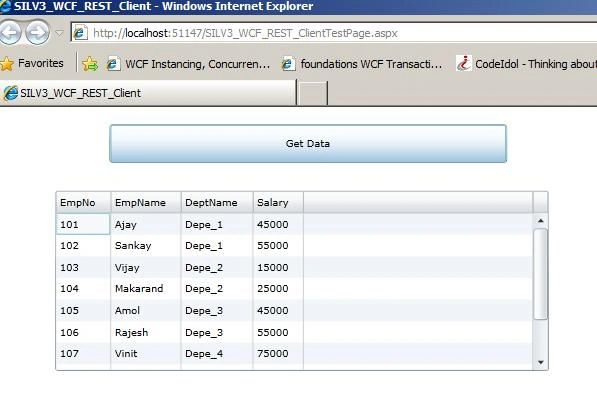Click the browser Forward arrow button
Screen dimensions: 597x412
[x=37, y=33]
